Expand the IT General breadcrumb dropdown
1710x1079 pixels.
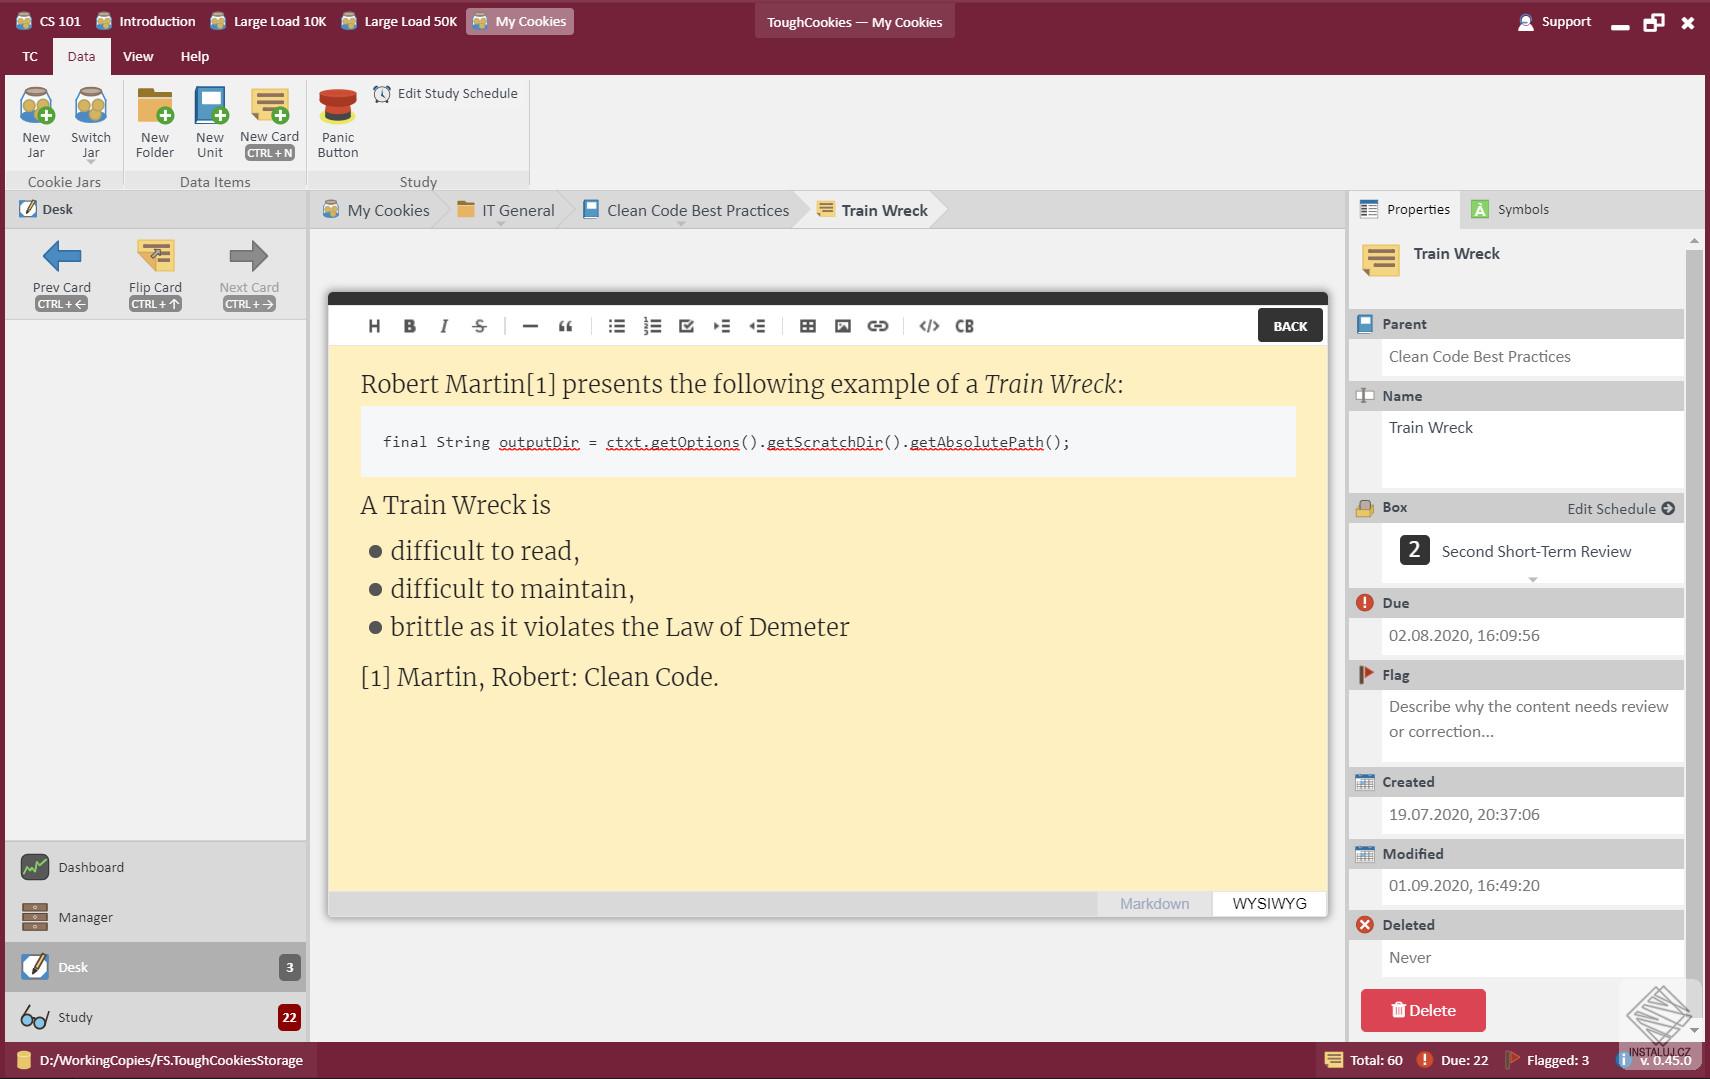501,224
